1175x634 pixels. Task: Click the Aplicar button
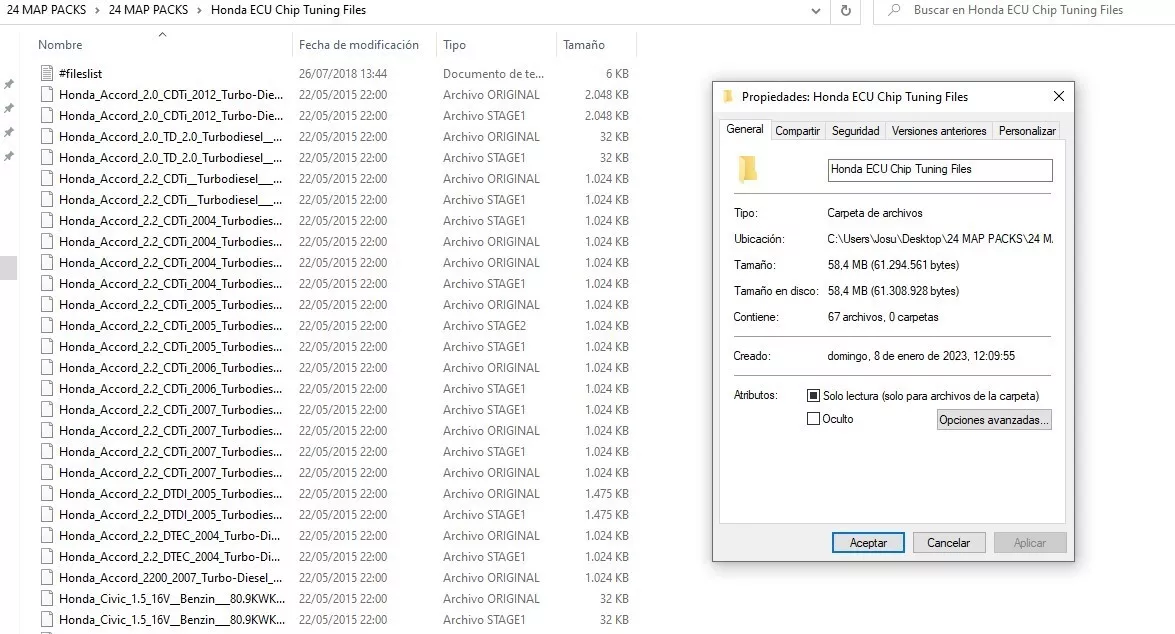click(x=1030, y=543)
